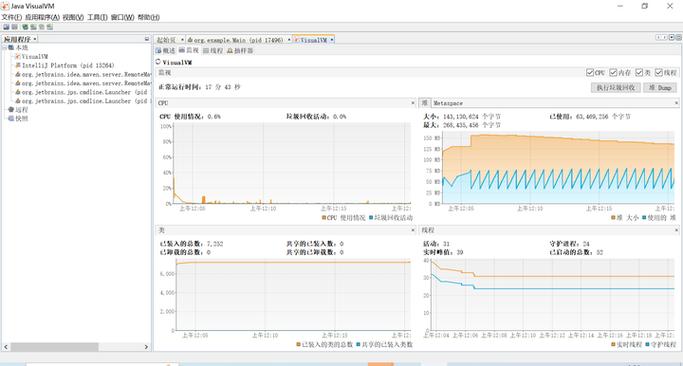Click the second main toolbar icon
The image size is (683, 366).
point(14,27)
